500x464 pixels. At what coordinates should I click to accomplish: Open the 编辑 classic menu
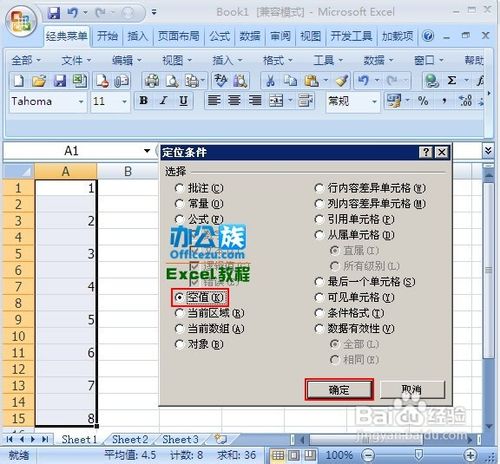click(127, 60)
